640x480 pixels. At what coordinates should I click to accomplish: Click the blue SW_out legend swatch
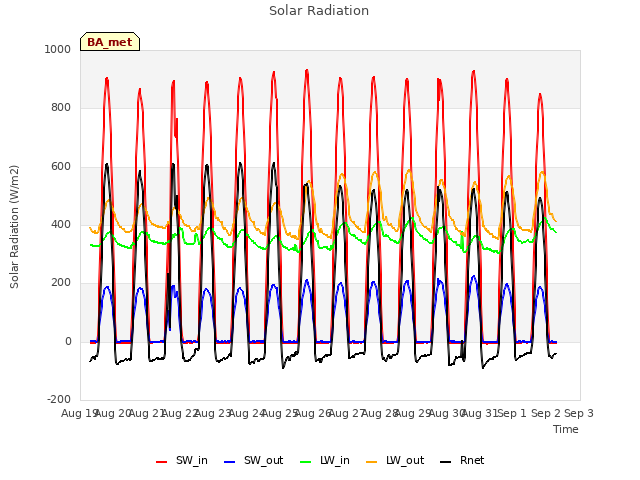click(x=230, y=462)
